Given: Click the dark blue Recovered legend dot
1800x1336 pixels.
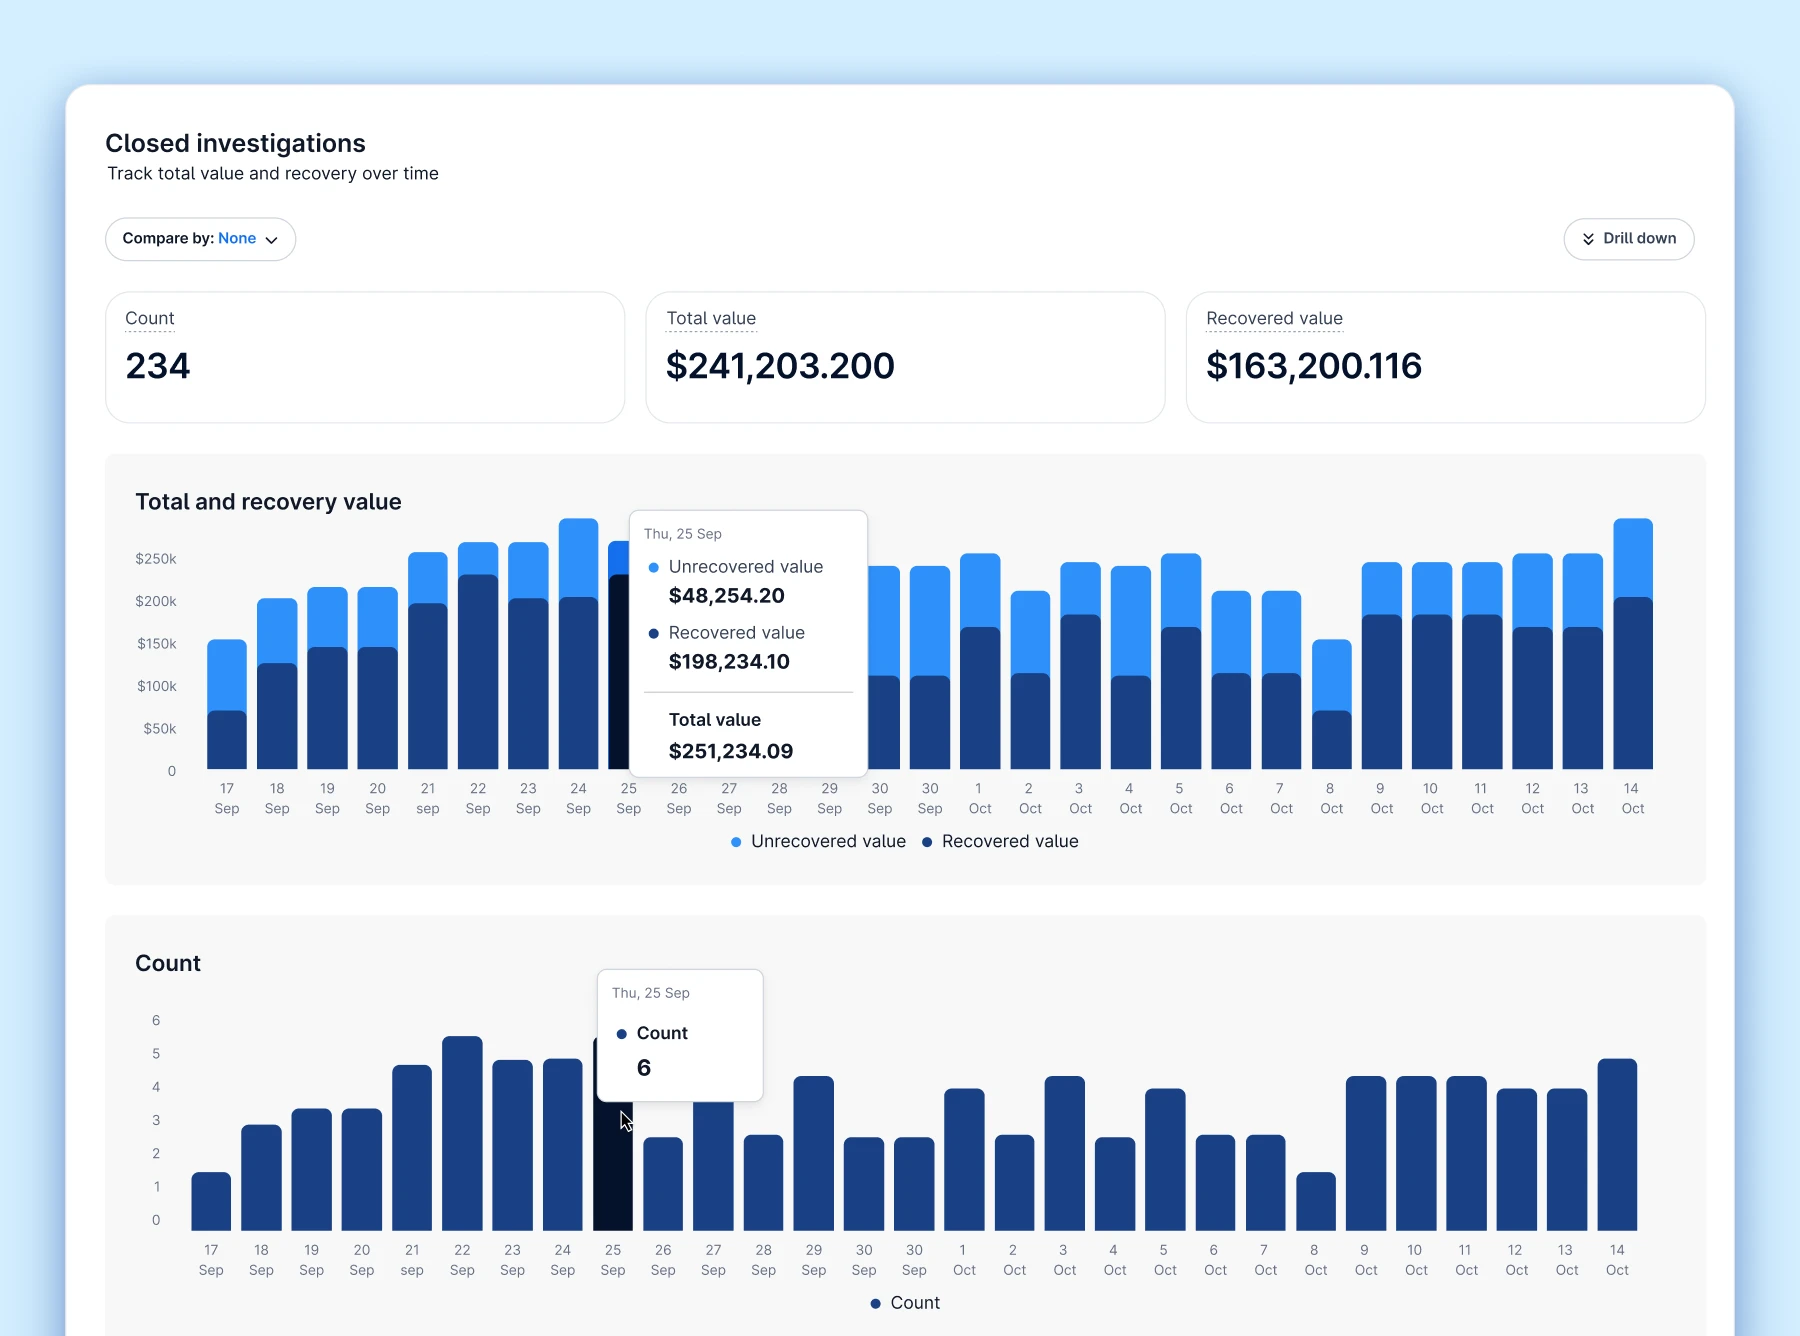Looking at the screenshot, I should (927, 842).
